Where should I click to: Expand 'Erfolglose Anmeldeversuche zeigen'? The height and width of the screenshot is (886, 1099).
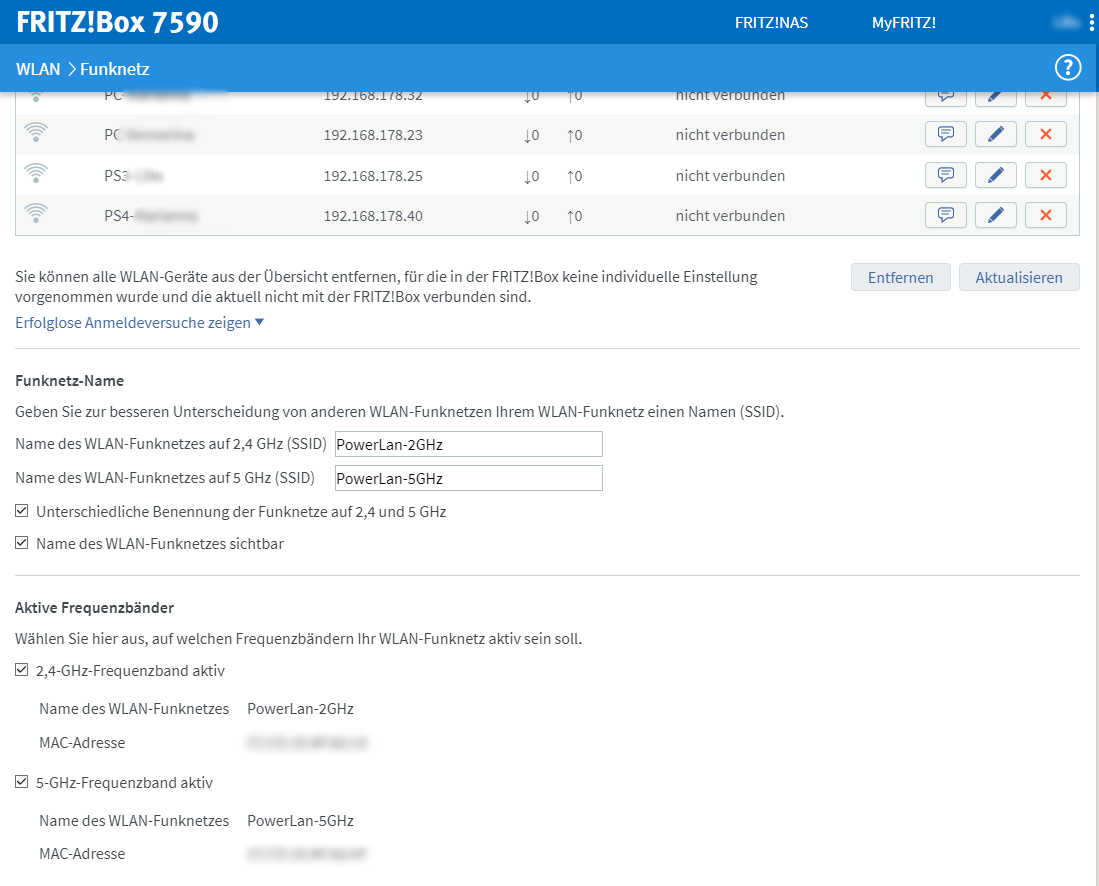(x=139, y=322)
